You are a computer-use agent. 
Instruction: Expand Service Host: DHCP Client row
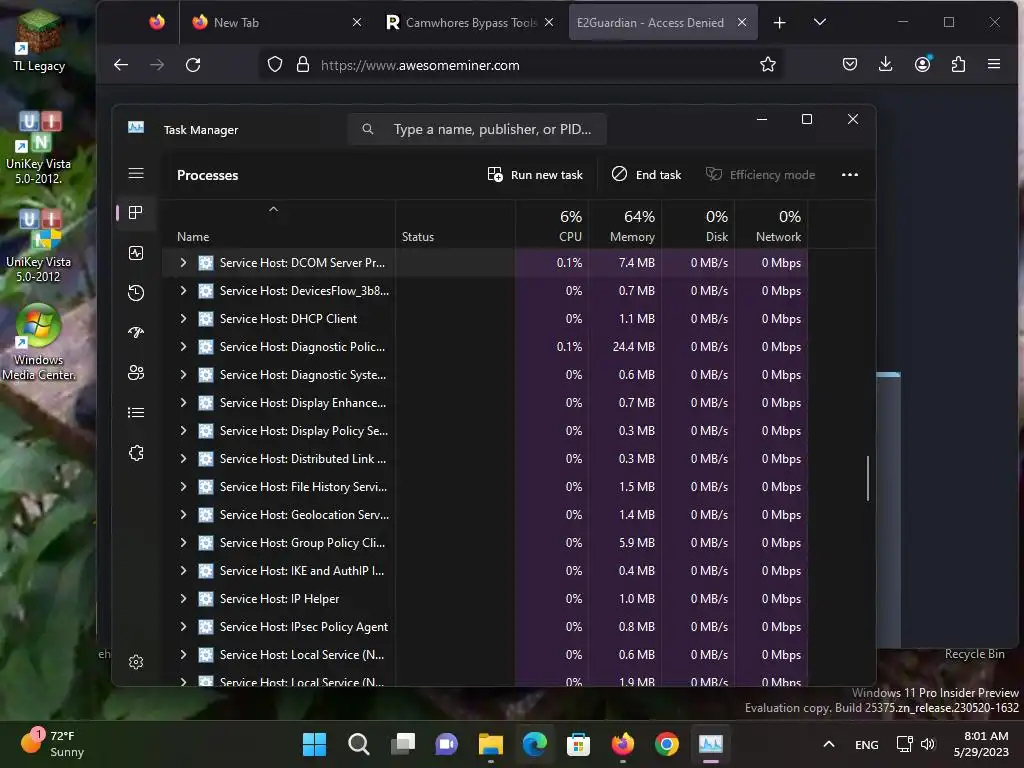click(184, 319)
